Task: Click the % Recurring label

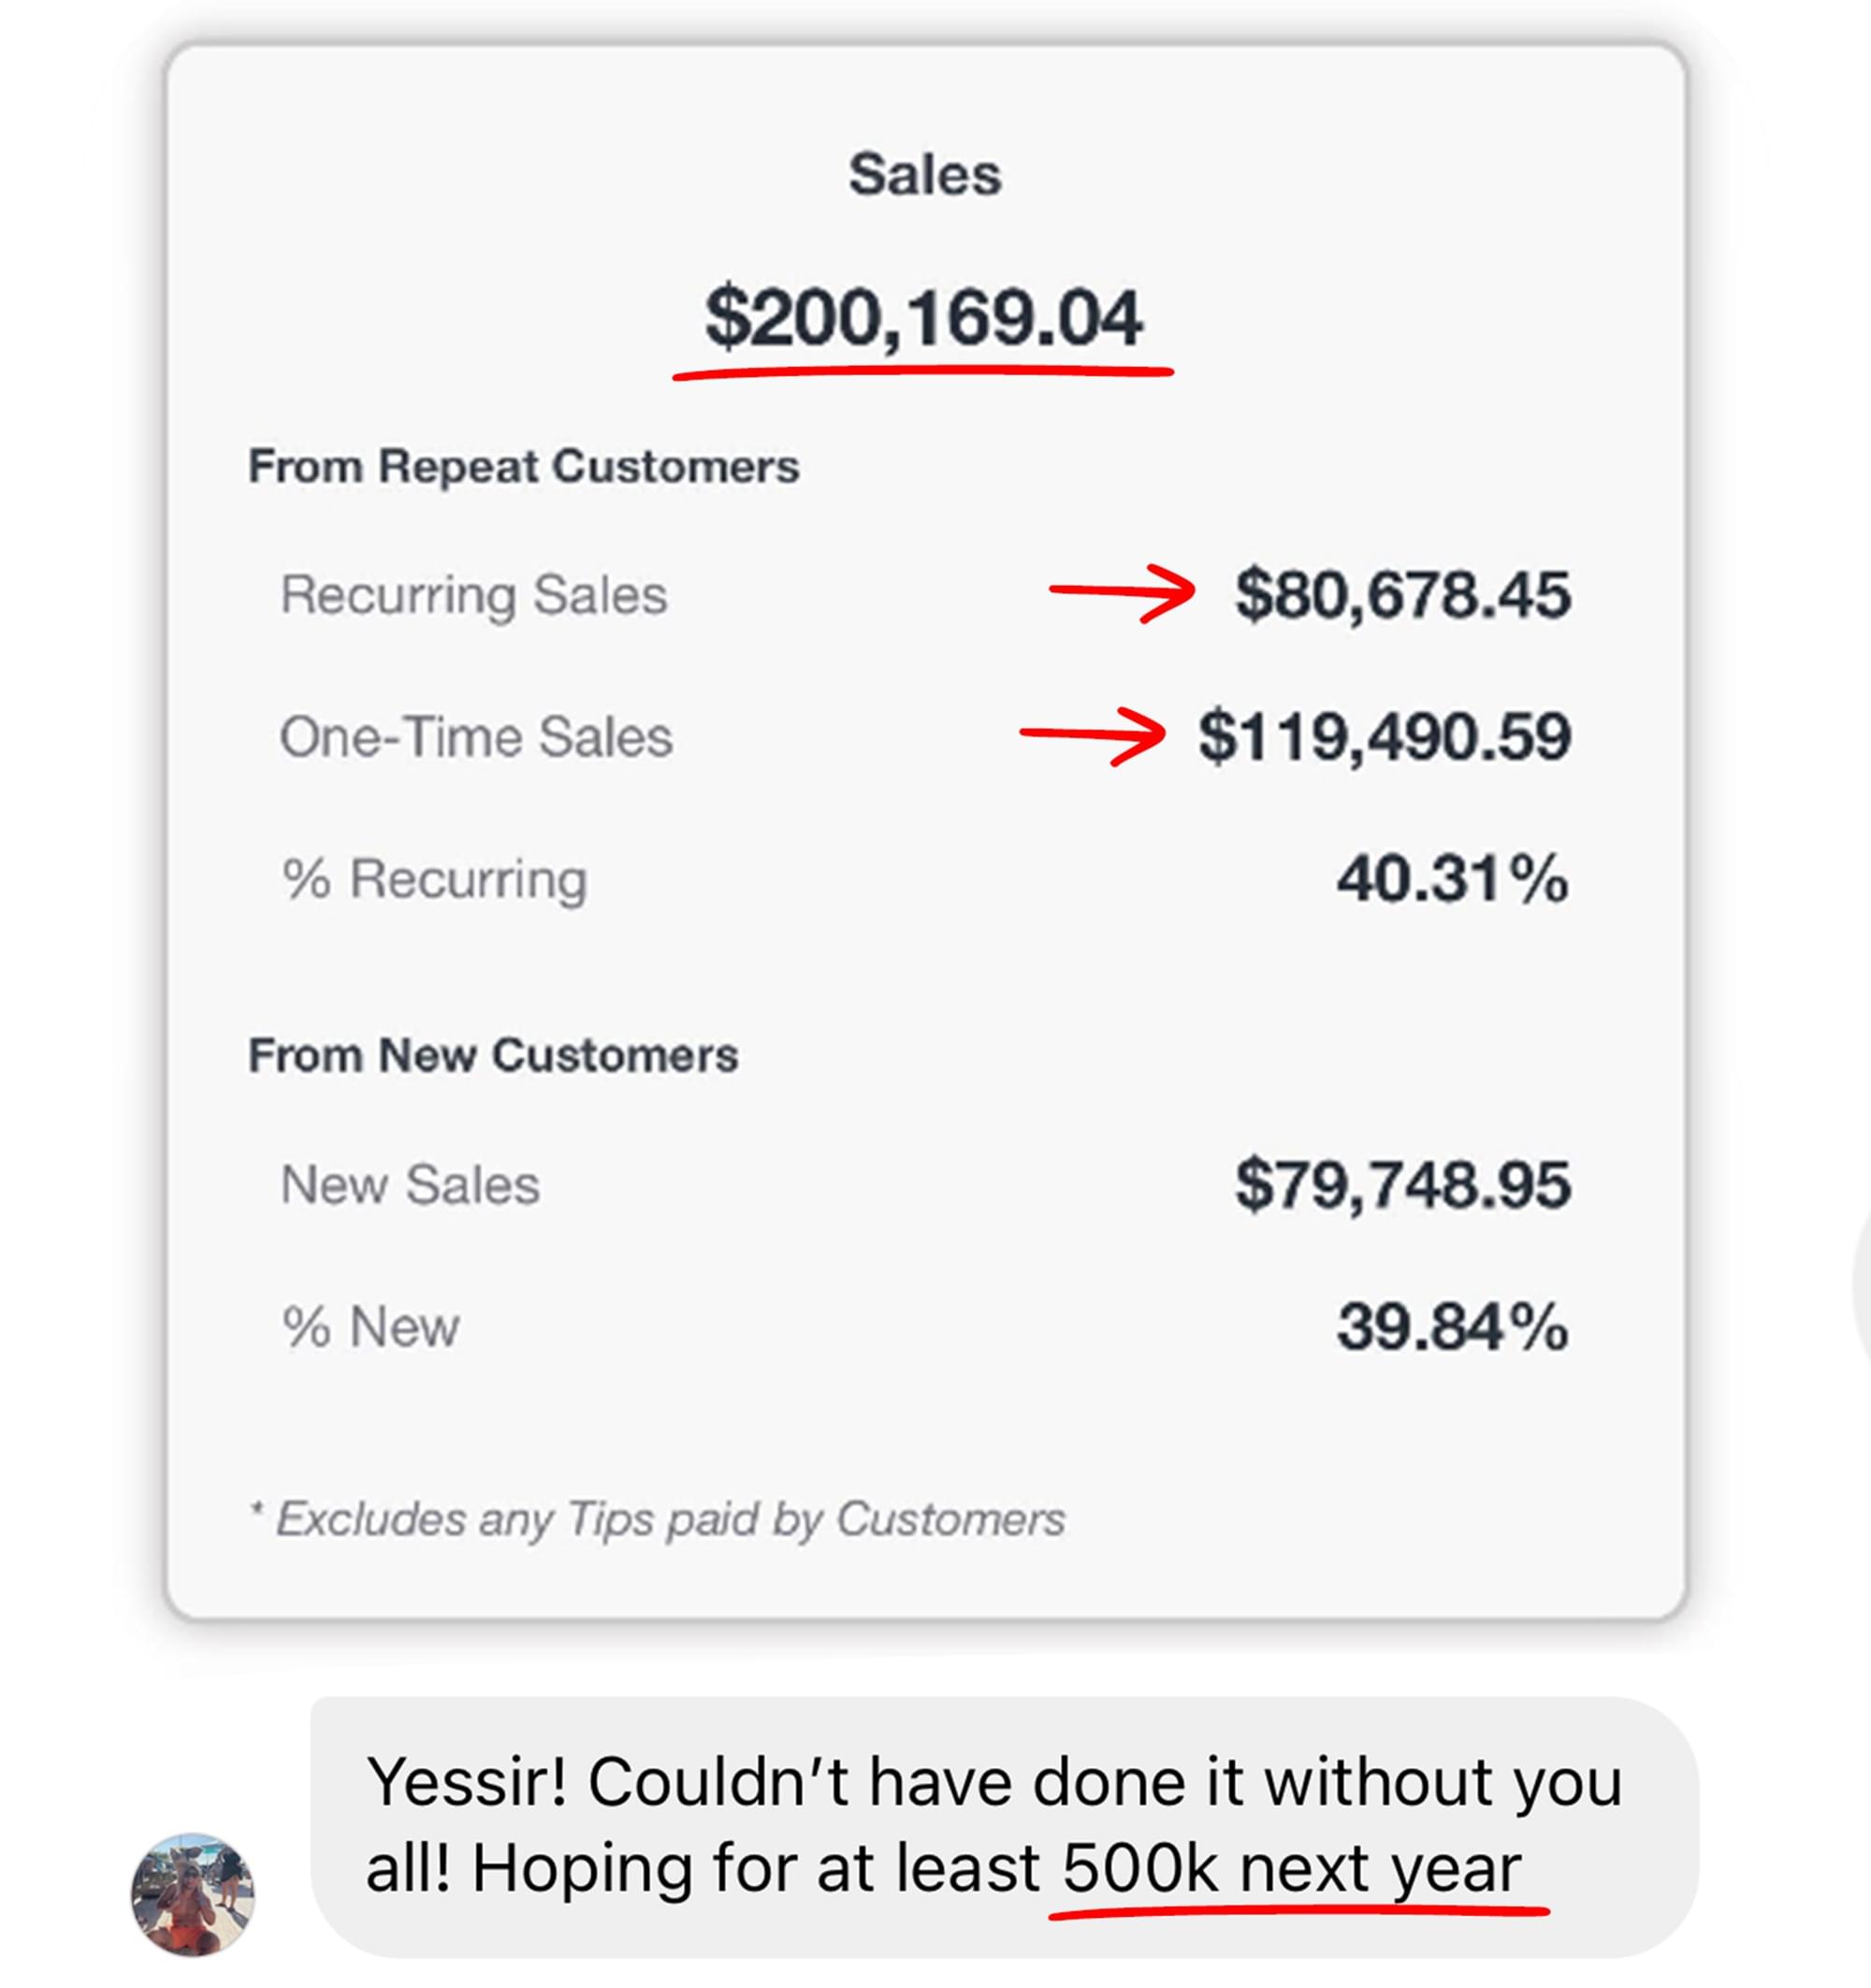Action: click(x=435, y=880)
